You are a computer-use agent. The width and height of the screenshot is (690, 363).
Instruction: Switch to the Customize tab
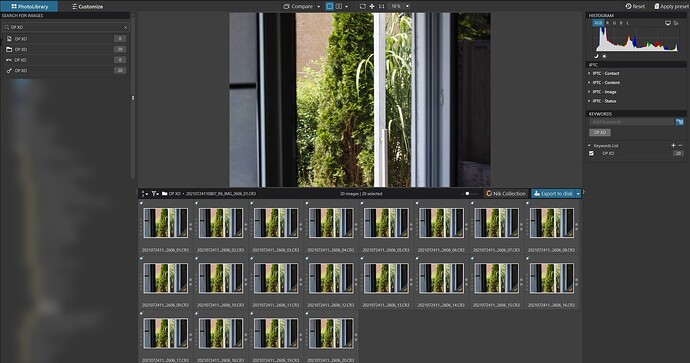point(88,7)
